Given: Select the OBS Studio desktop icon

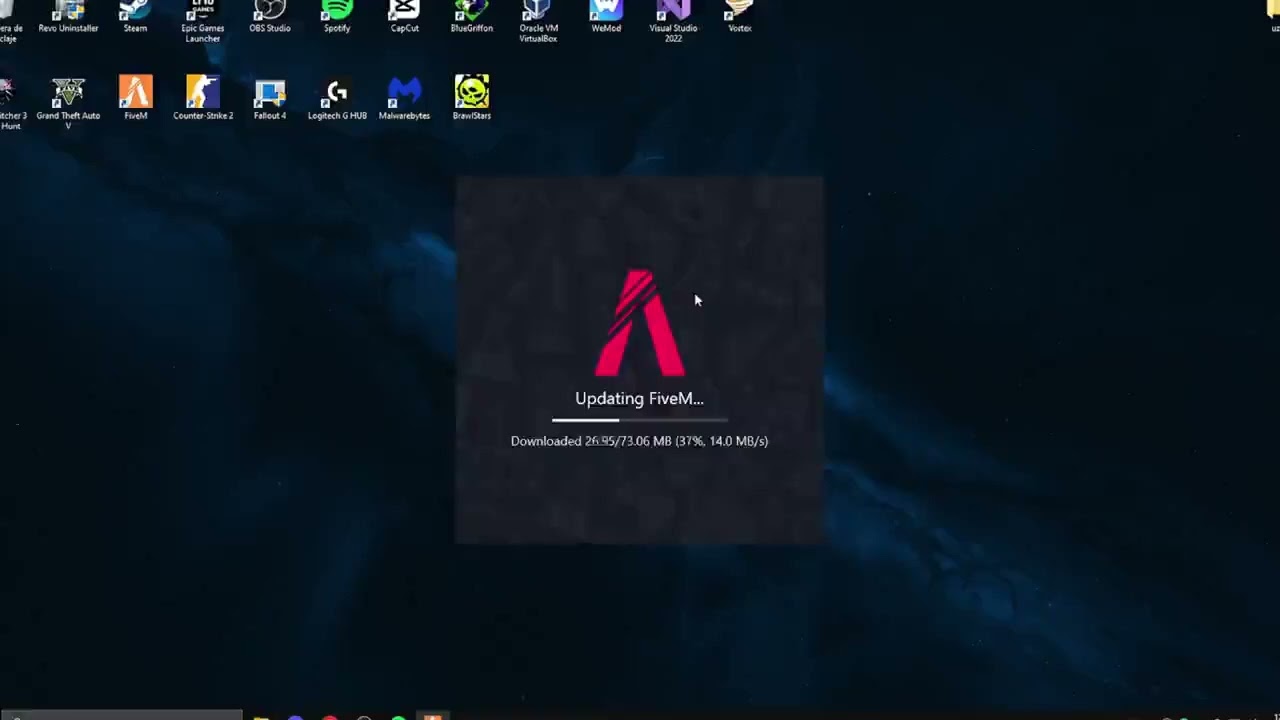Looking at the screenshot, I should (x=270, y=17).
